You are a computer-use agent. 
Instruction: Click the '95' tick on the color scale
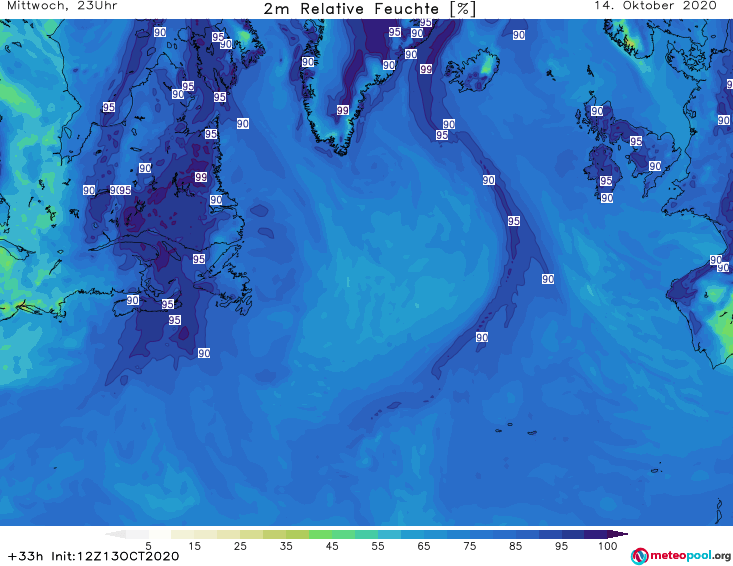tap(561, 545)
